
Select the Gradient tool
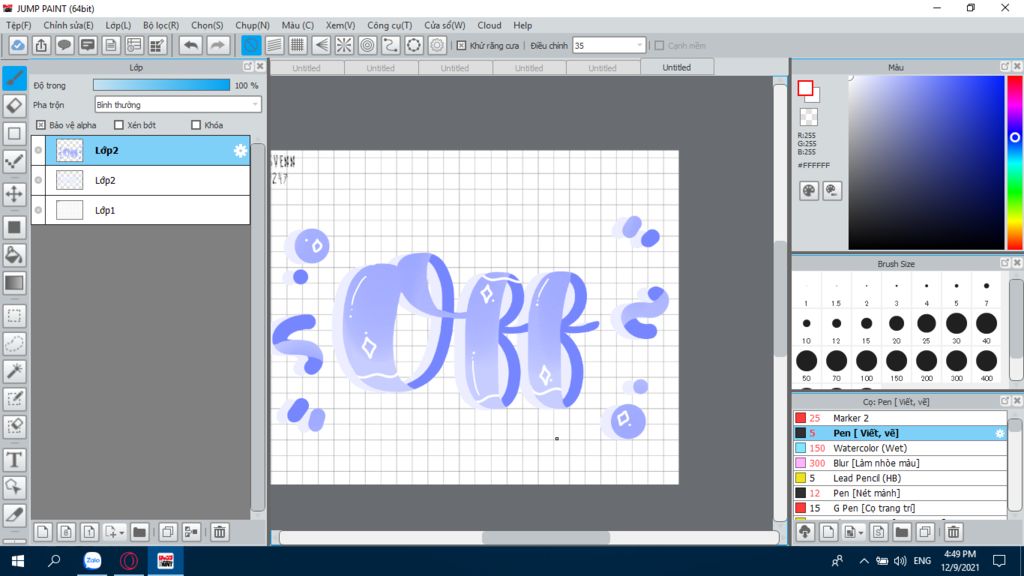[14, 283]
